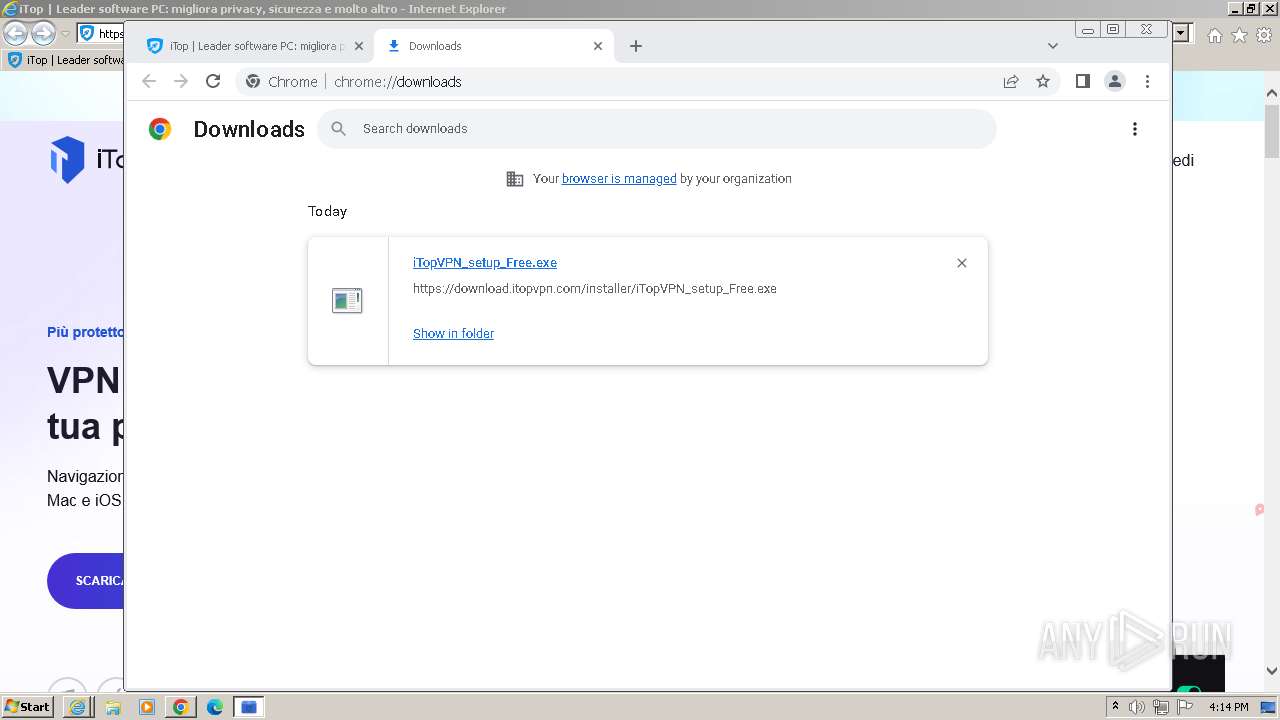Bookmark this page with the star icon
The width and height of the screenshot is (1280, 720).
coord(1043,82)
